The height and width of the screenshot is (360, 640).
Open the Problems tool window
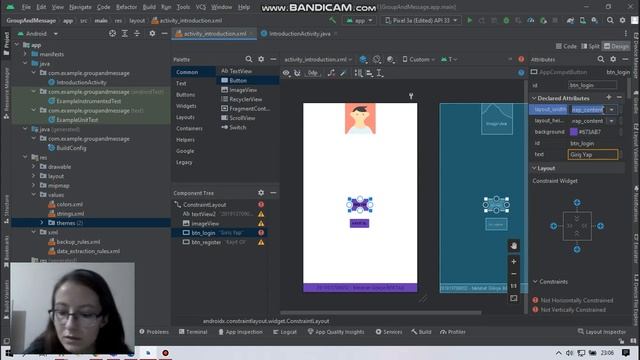[154, 332]
